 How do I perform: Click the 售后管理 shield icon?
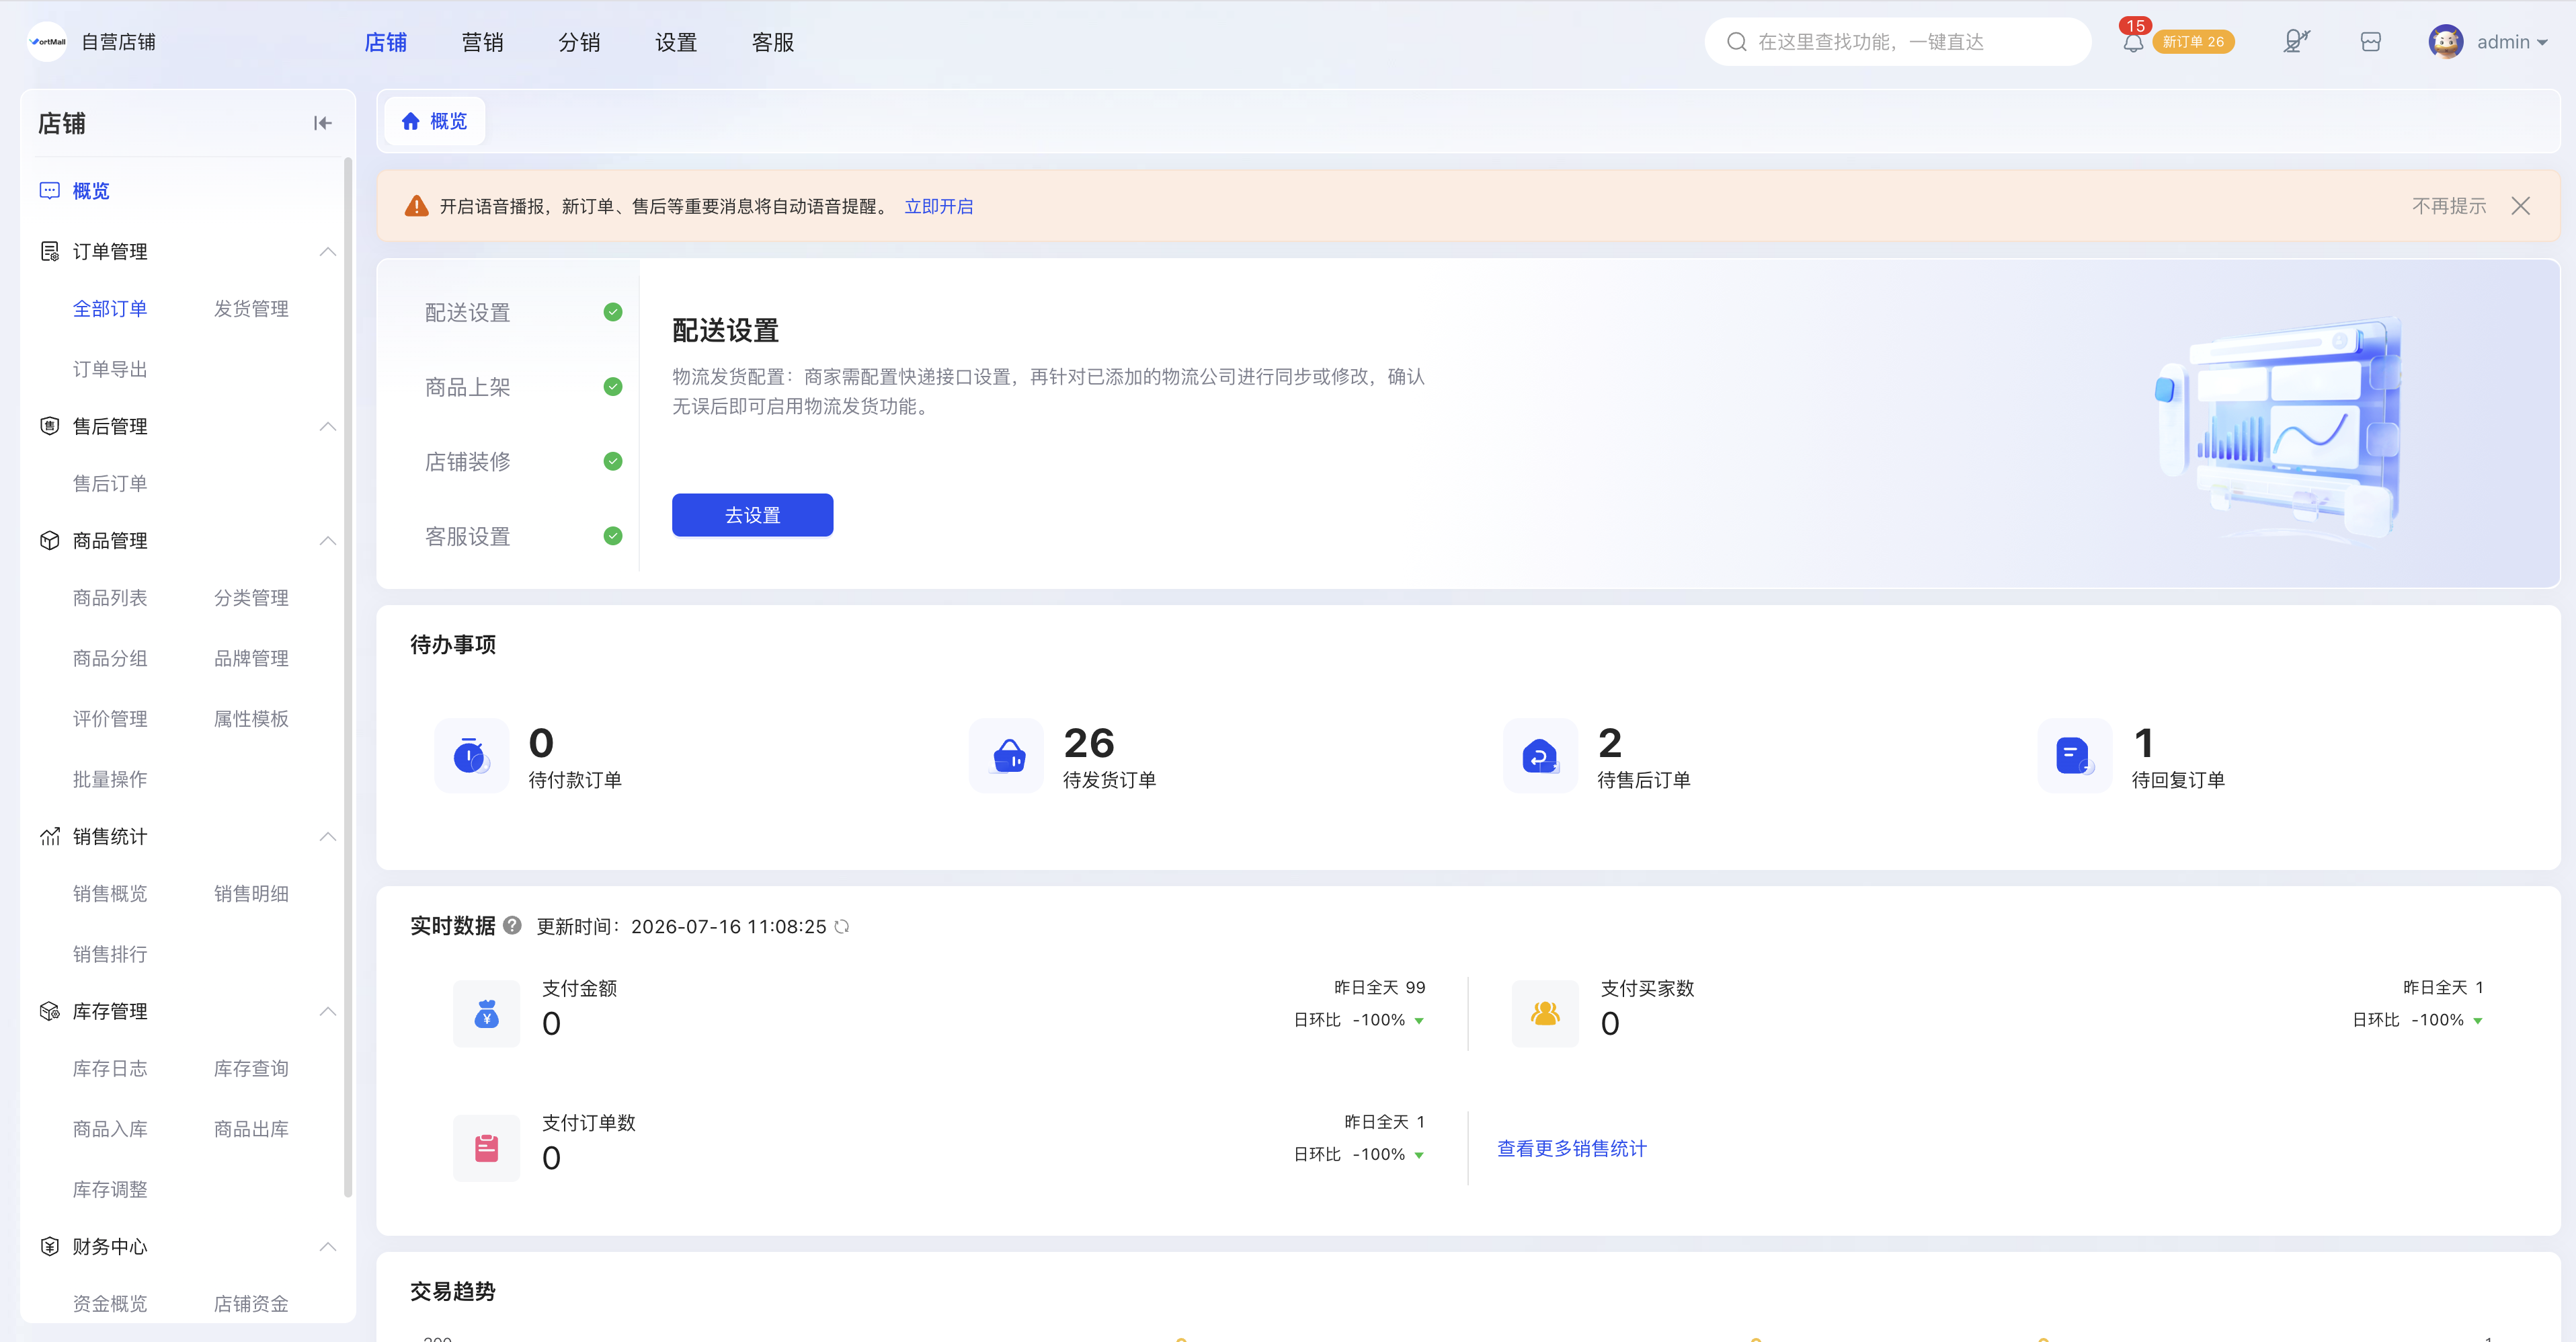click(49, 426)
